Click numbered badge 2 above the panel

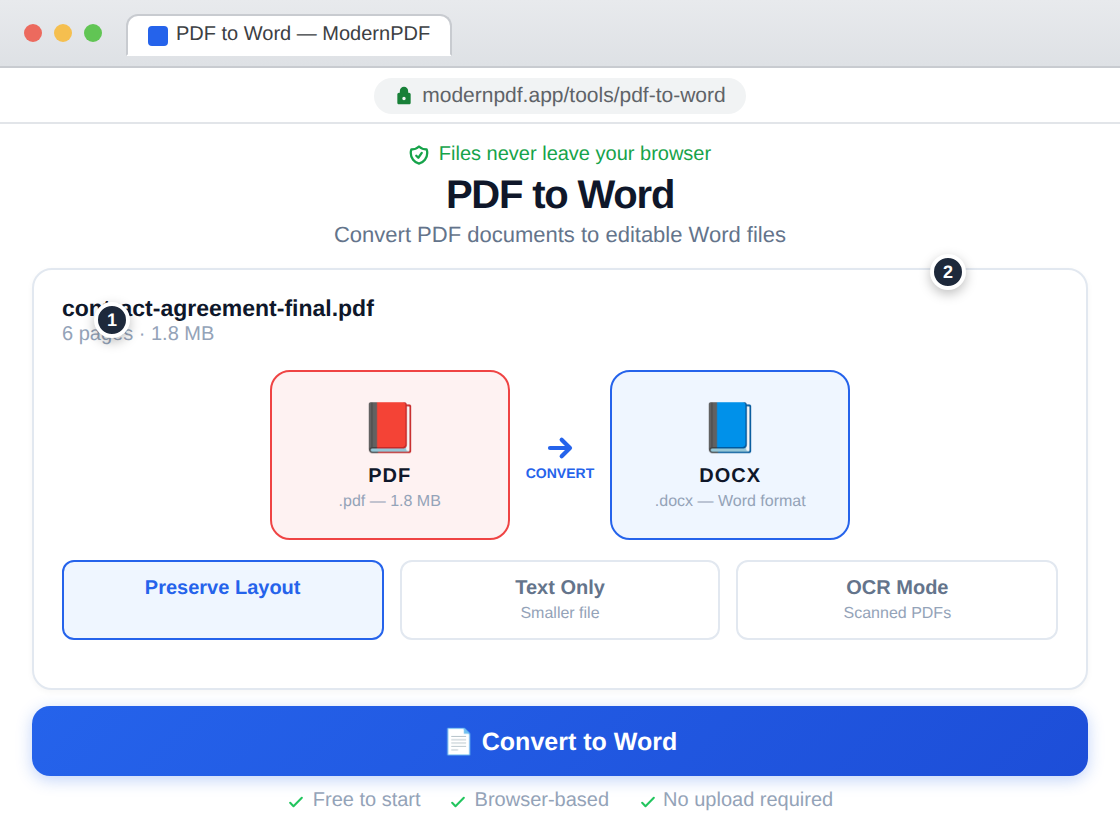point(946,272)
